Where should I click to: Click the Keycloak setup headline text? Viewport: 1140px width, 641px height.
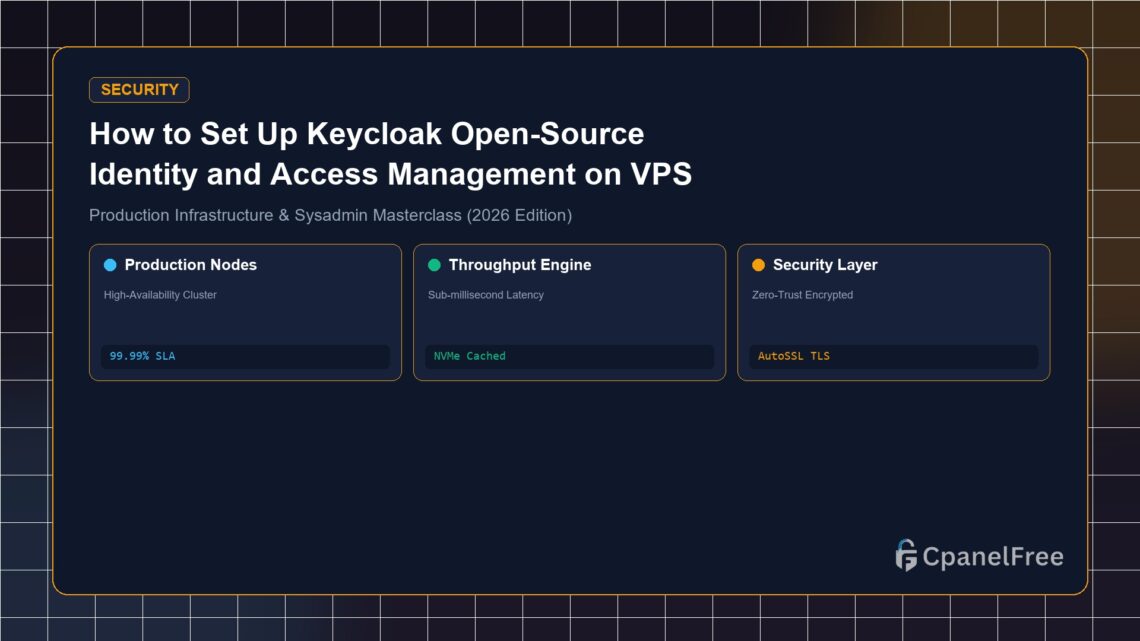(390, 153)
